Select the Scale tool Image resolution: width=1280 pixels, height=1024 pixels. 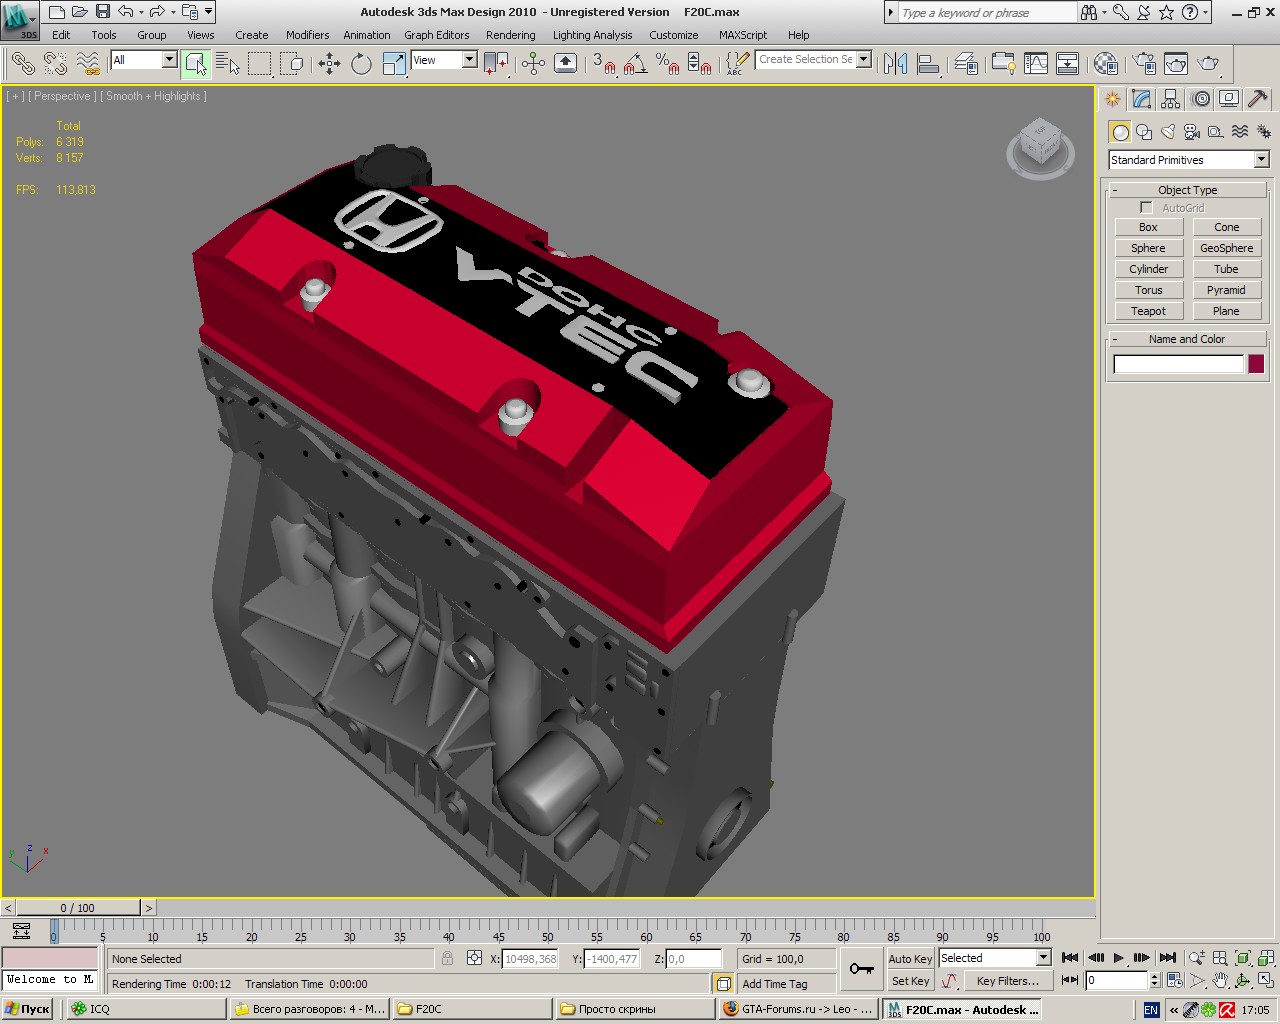point(394,64)
